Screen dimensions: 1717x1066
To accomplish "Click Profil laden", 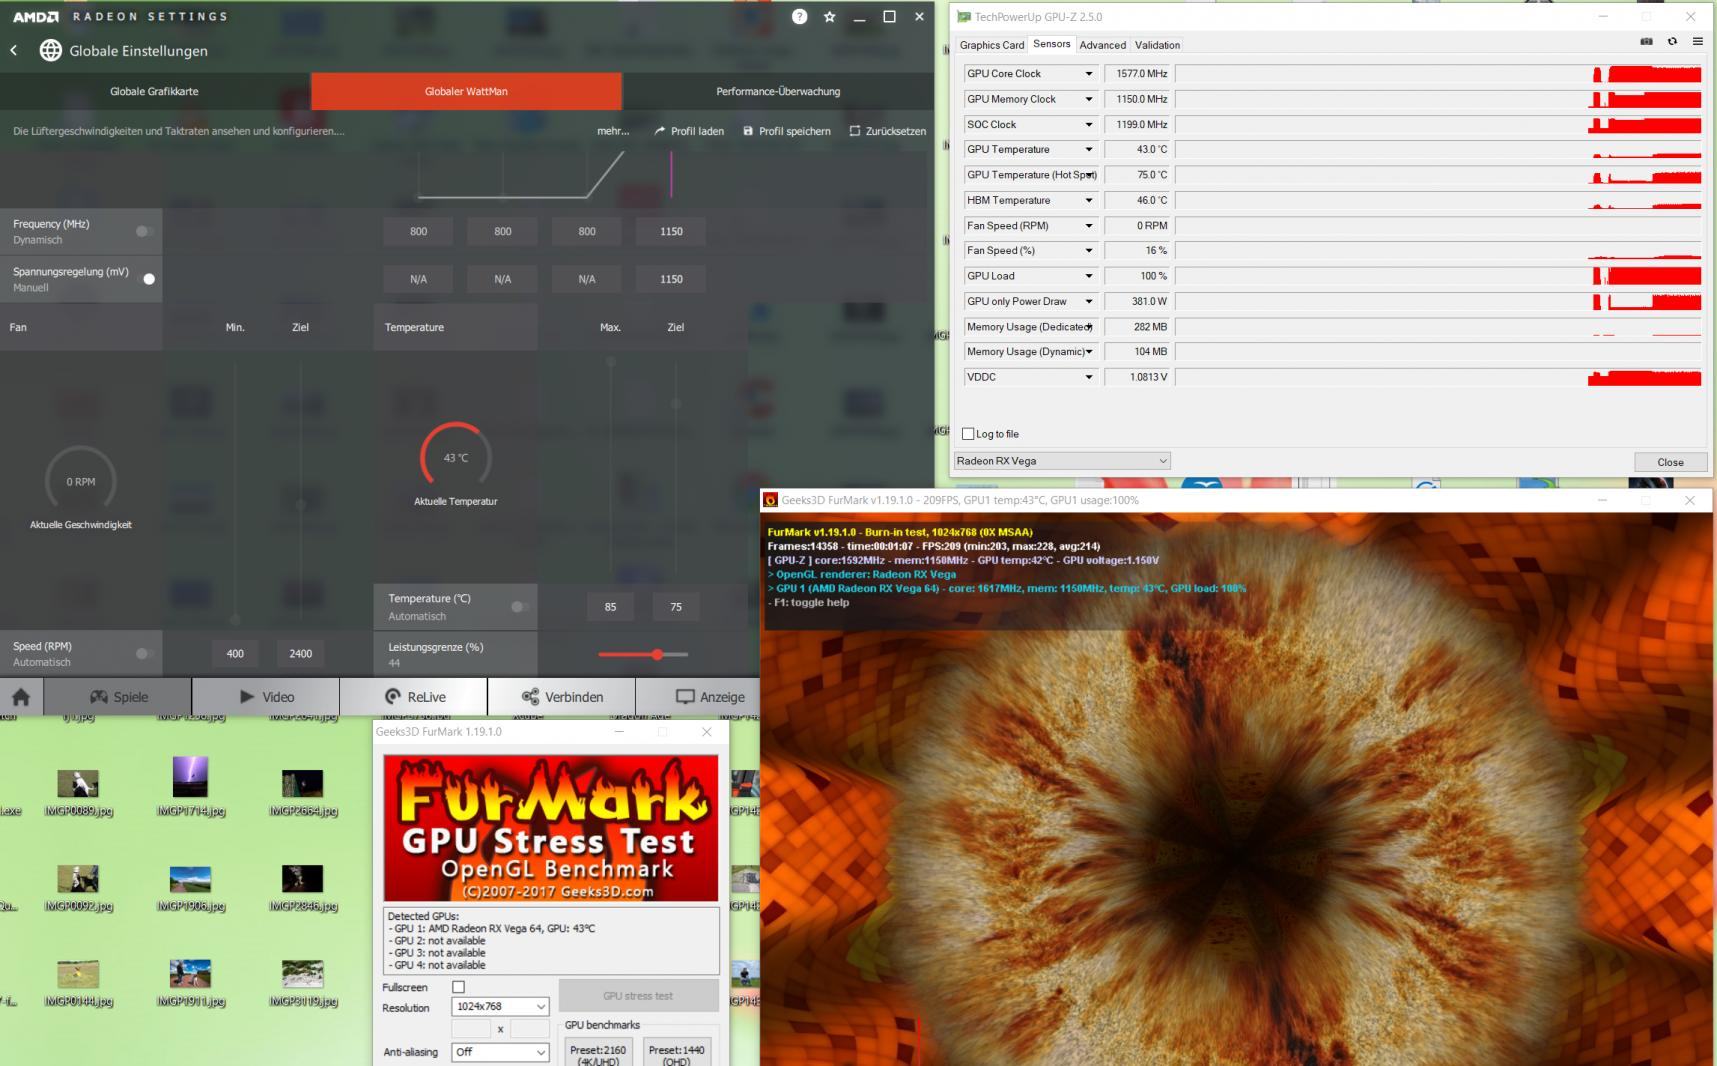I will [689, 131].
